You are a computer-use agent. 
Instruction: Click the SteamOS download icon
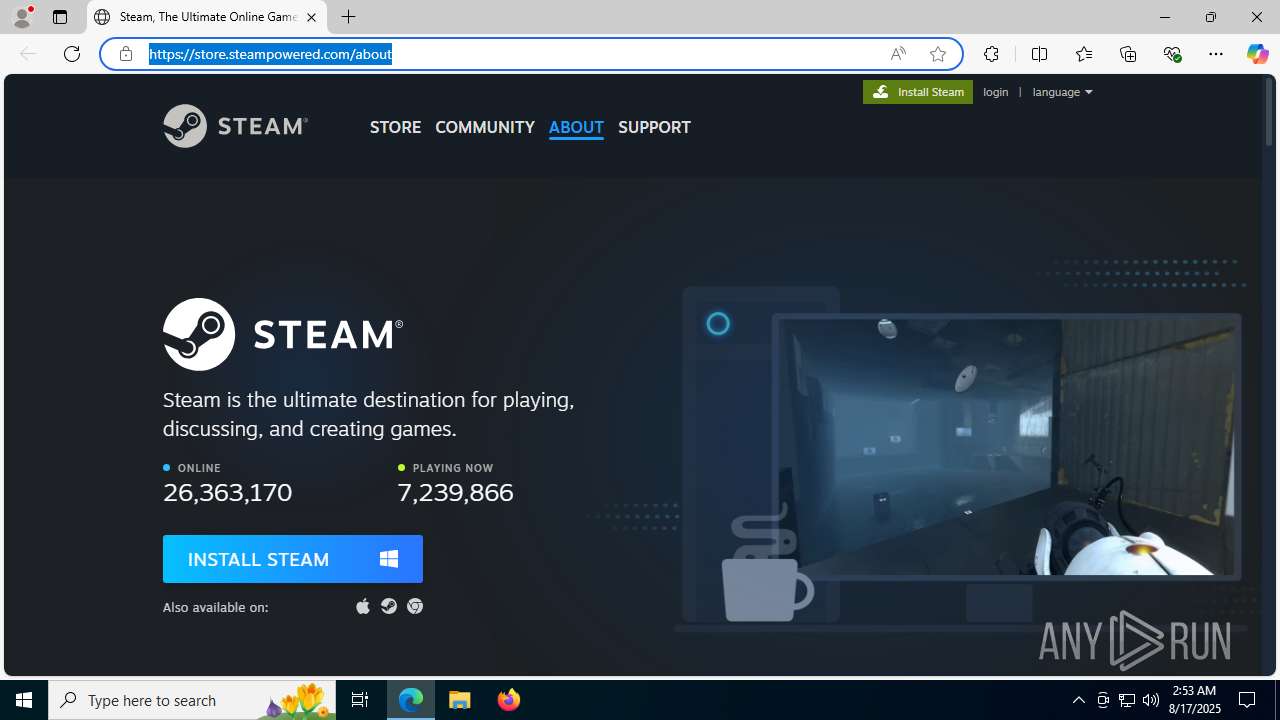(x=389, y=606)
